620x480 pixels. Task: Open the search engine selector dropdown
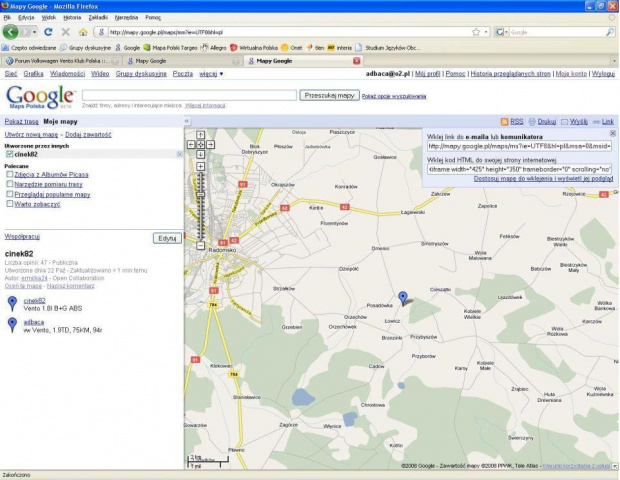pos(503,32)
